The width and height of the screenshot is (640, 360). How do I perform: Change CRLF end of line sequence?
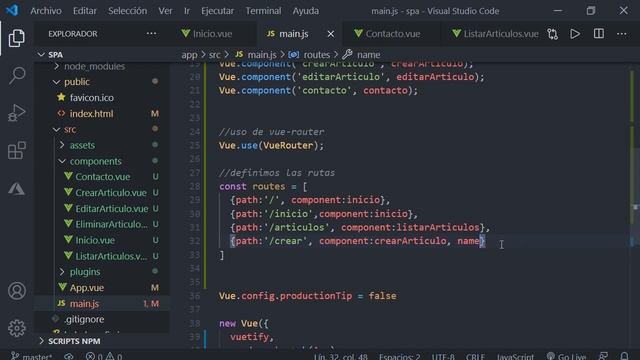tap(475, 356)
